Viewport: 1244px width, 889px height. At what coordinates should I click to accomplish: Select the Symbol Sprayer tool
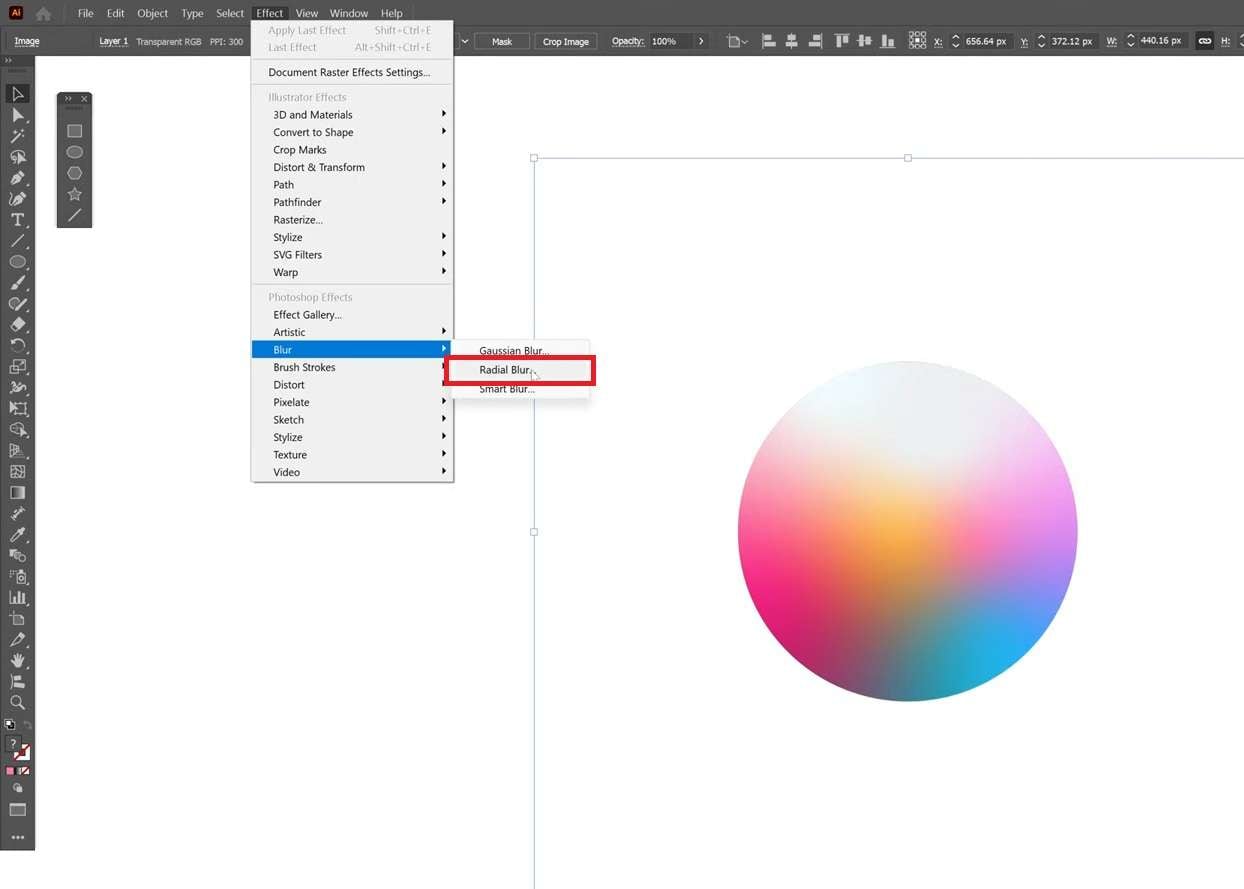coord(17,577)
